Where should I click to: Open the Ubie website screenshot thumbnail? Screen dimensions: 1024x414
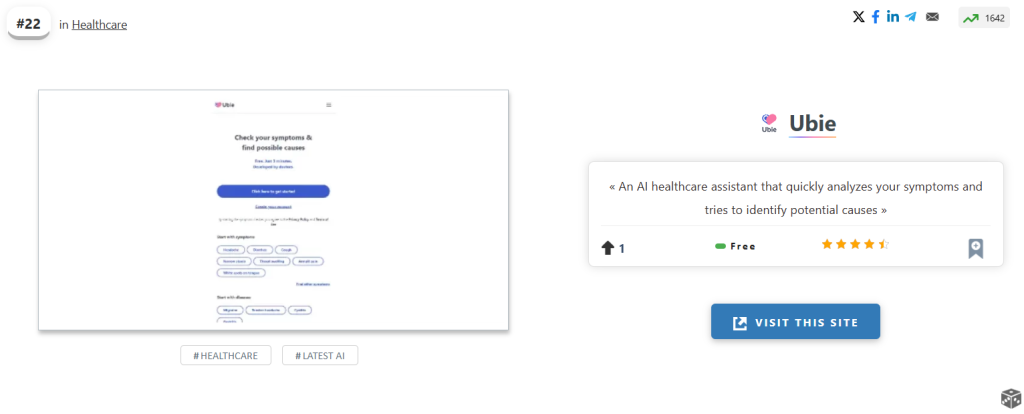273,210
